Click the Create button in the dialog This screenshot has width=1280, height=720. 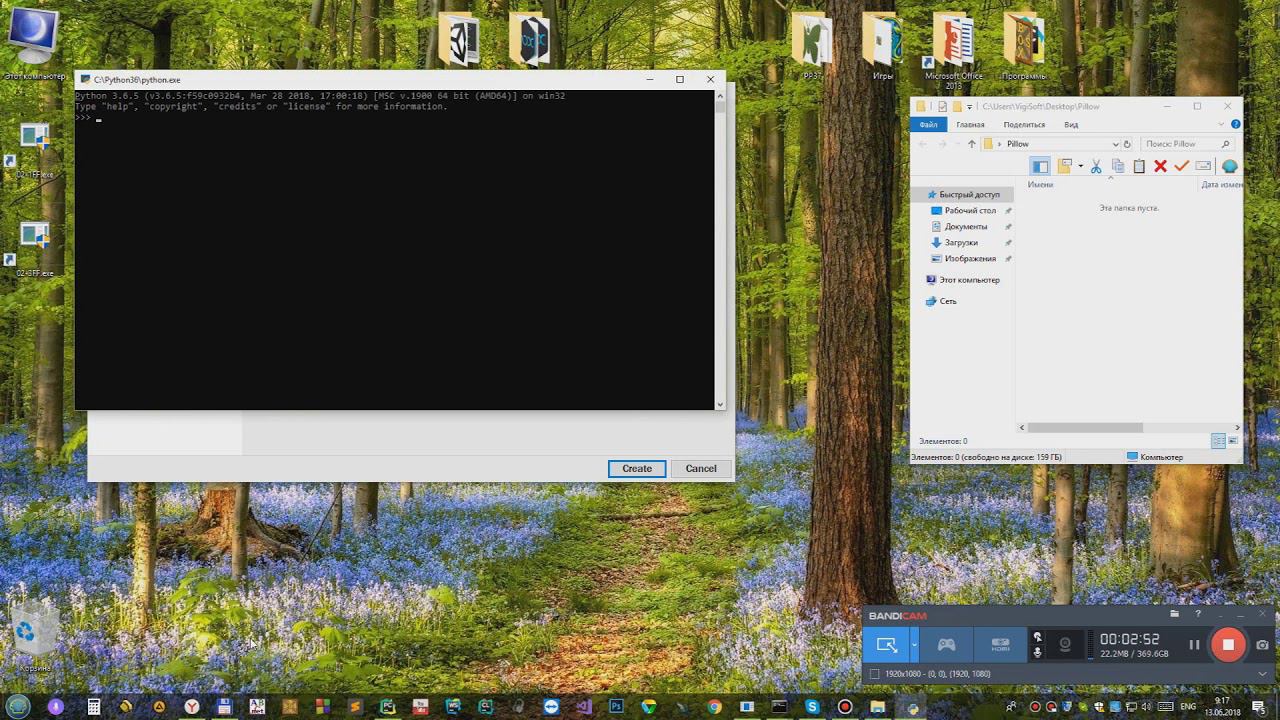[x=637, y=468]
